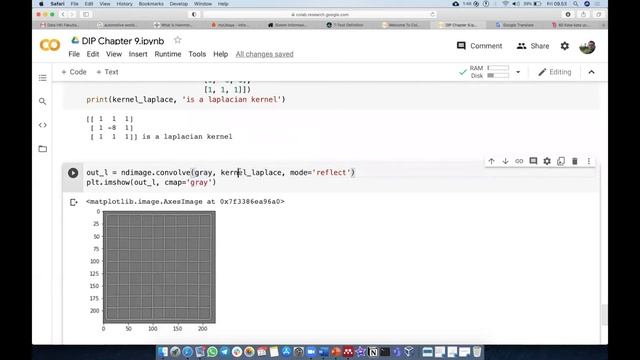Click the notebook vertical scrollbar

[604, 314]
